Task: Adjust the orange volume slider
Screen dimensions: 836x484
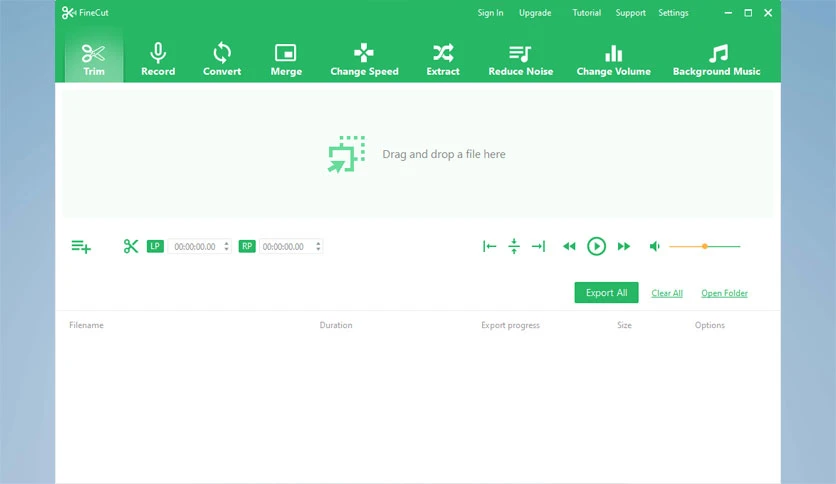Action: 704,246
